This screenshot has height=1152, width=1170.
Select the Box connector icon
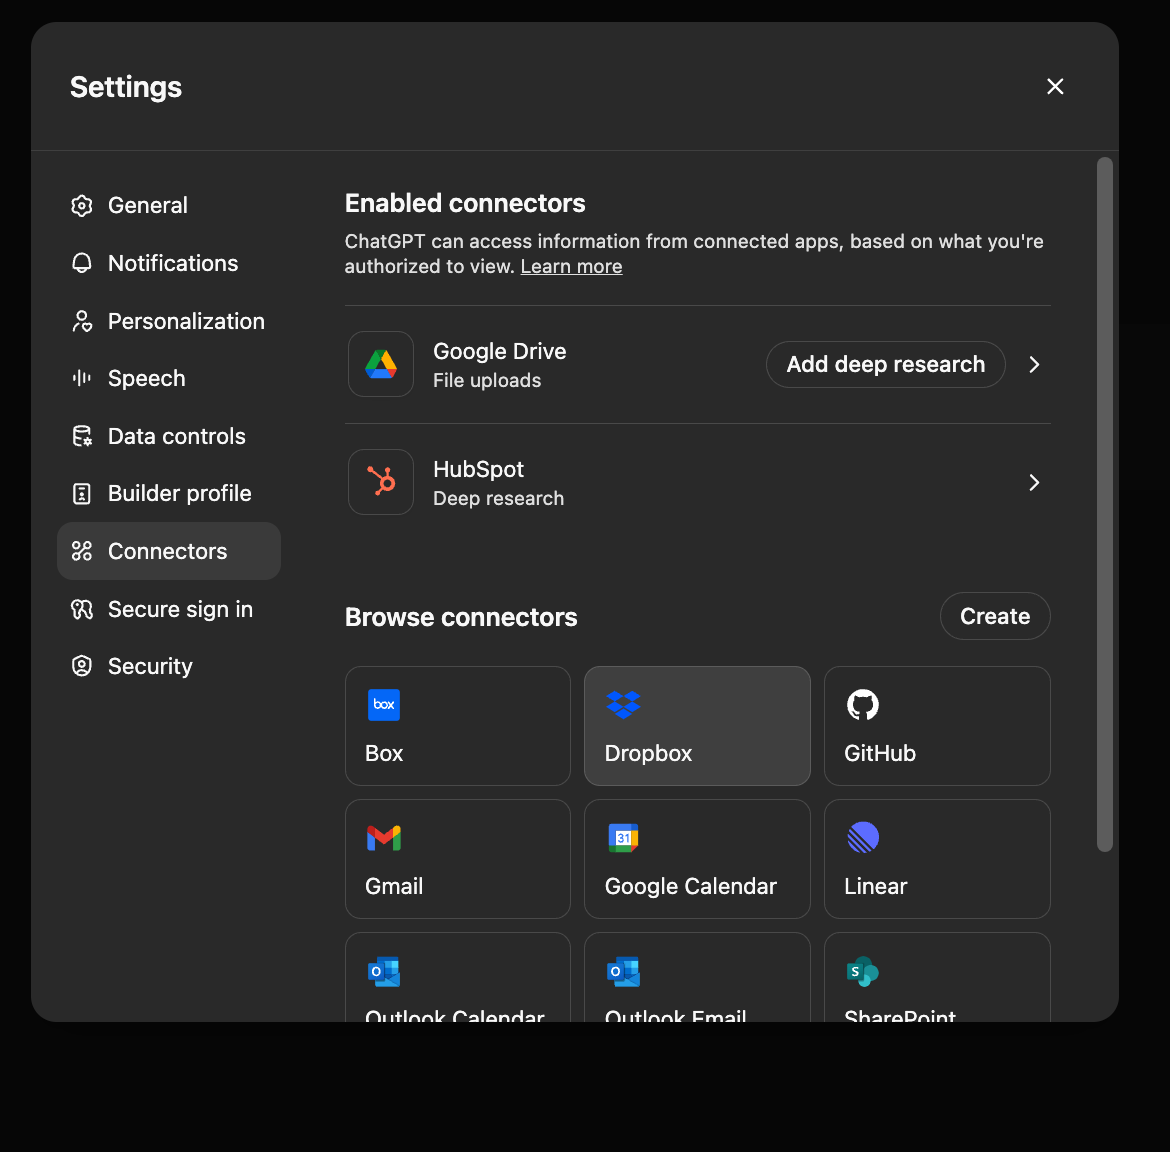384,705
